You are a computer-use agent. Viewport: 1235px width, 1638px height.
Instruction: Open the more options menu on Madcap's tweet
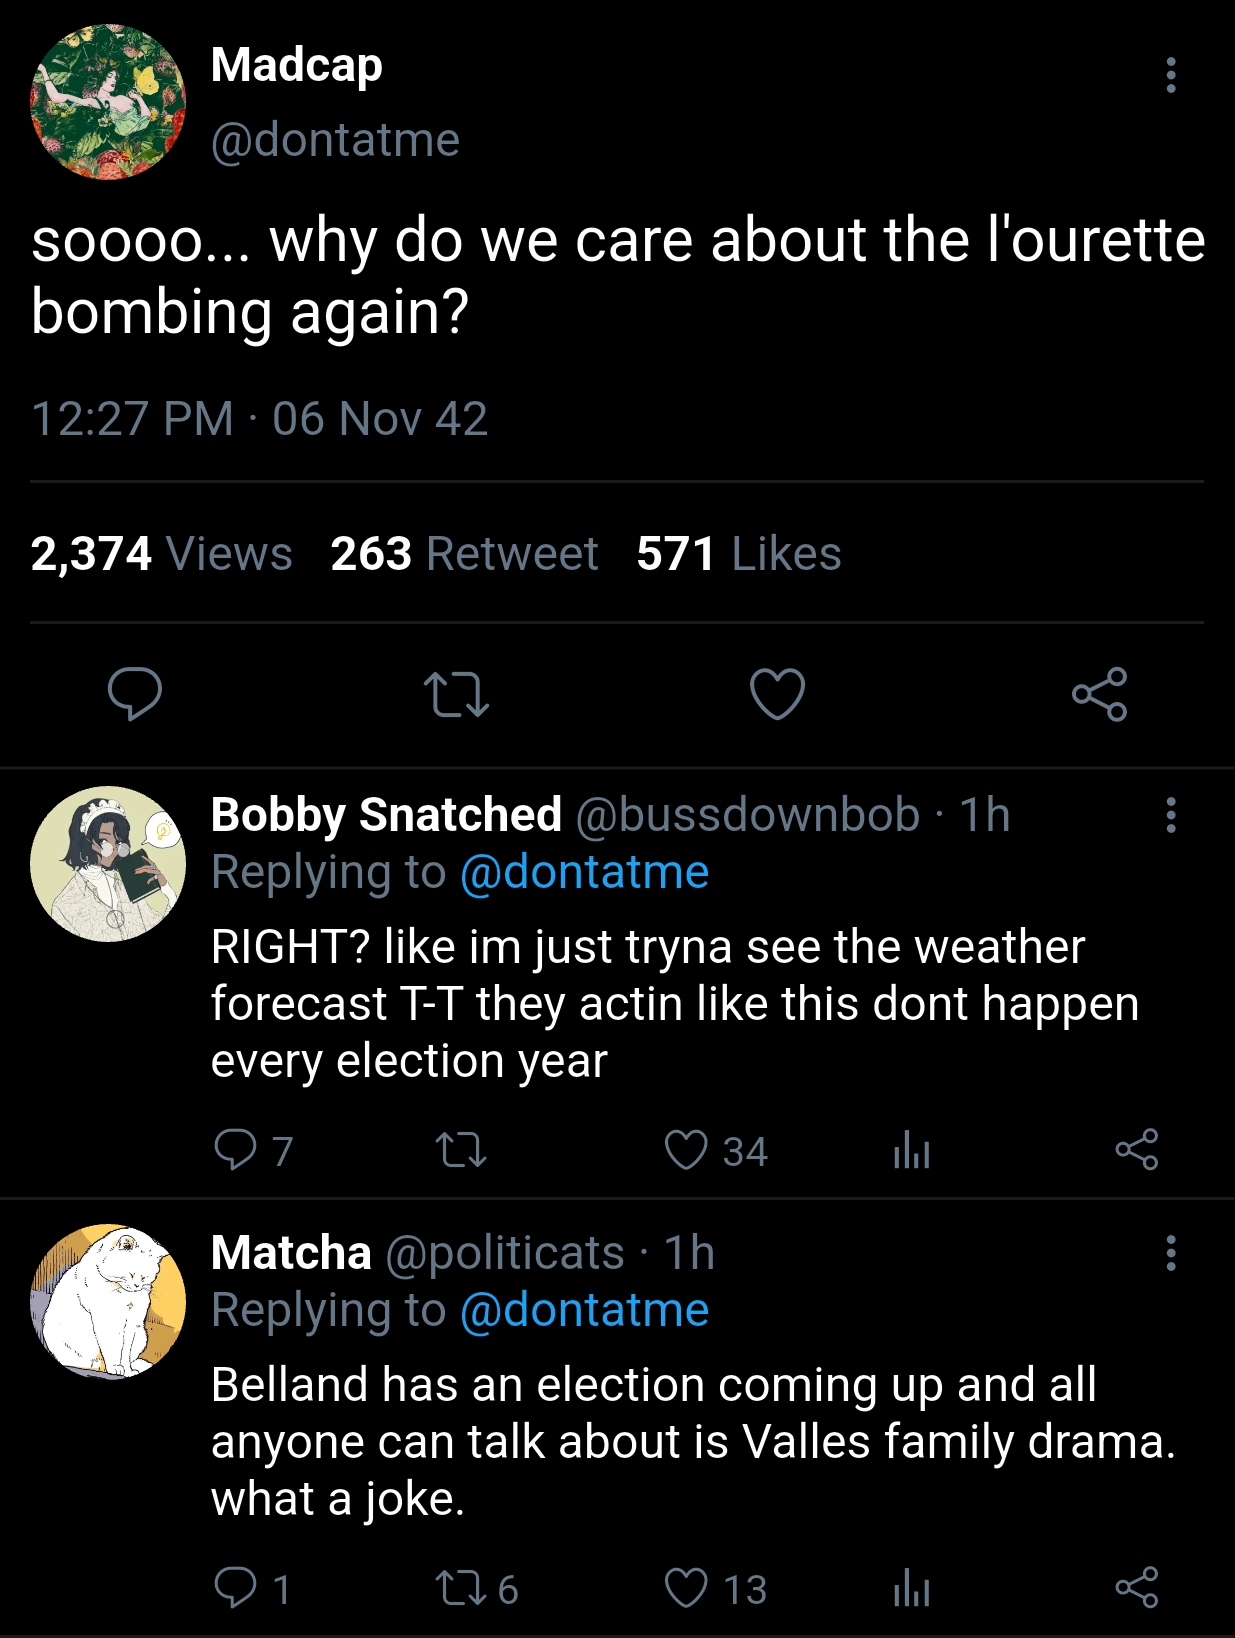pos(1171,75)
